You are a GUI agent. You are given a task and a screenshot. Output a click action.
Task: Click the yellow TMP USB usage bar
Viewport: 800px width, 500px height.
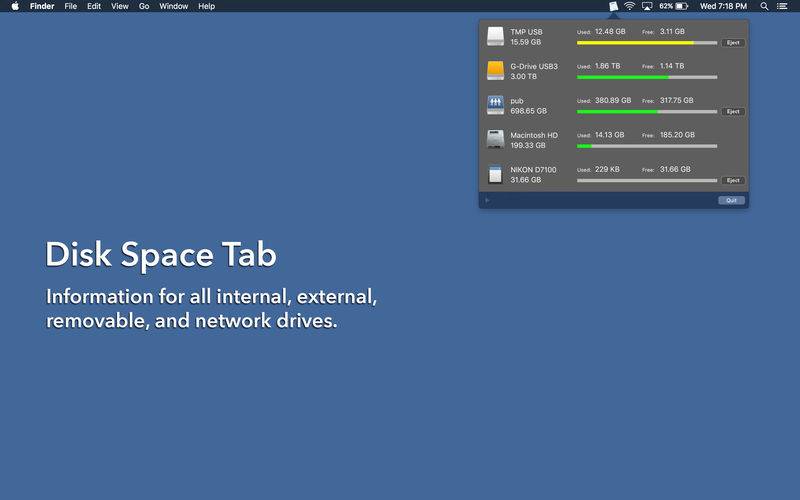pyautogui.click(x=647, y=43)
